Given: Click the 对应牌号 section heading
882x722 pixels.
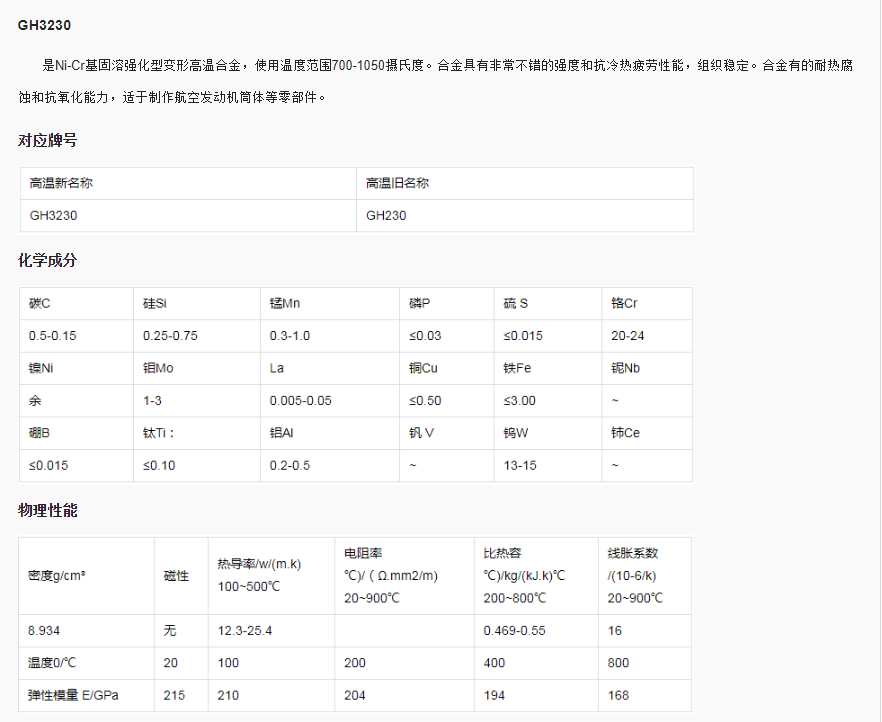Looking at the screenshot, I should pyautogui.click(x=45, y=140).
